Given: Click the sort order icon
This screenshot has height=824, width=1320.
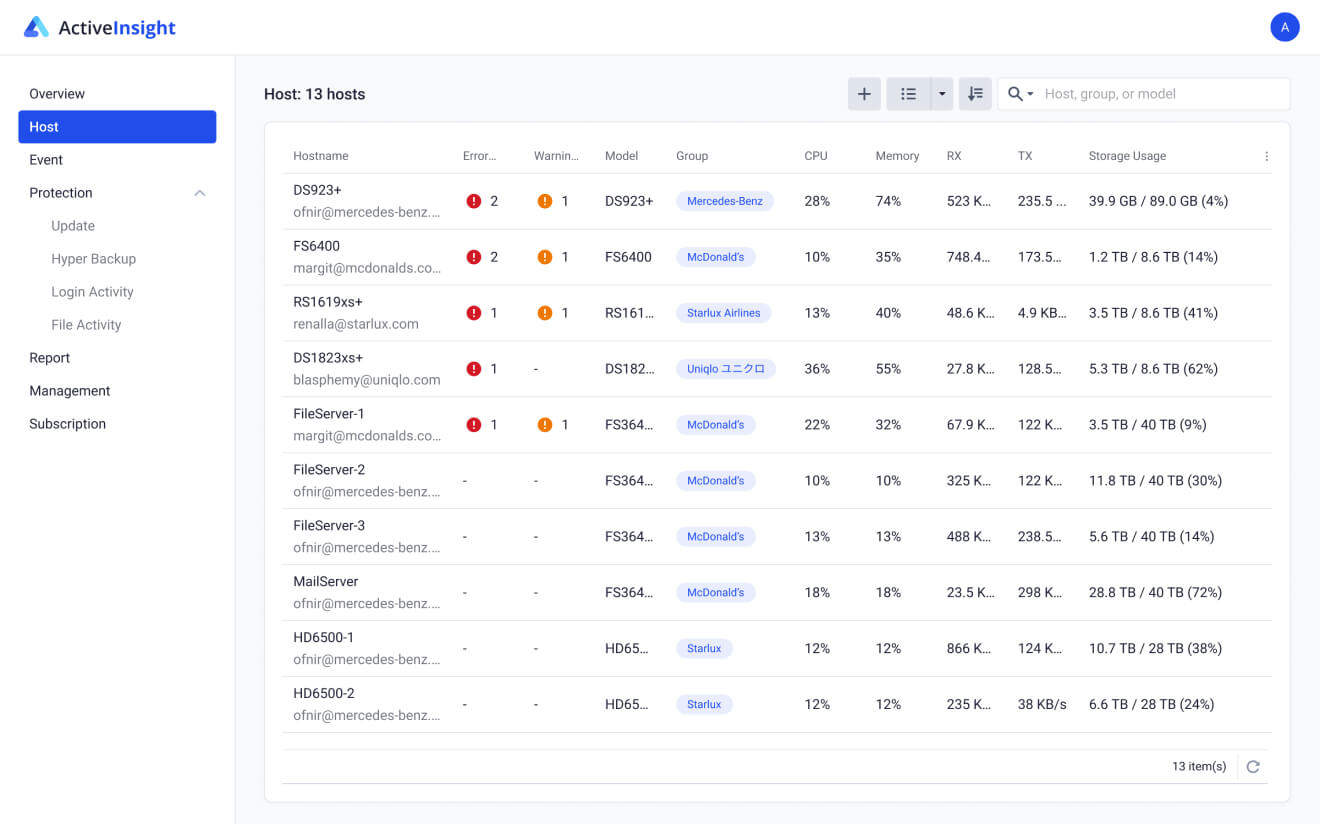Looking at the screenshot, I should click(x=975, y=94).
